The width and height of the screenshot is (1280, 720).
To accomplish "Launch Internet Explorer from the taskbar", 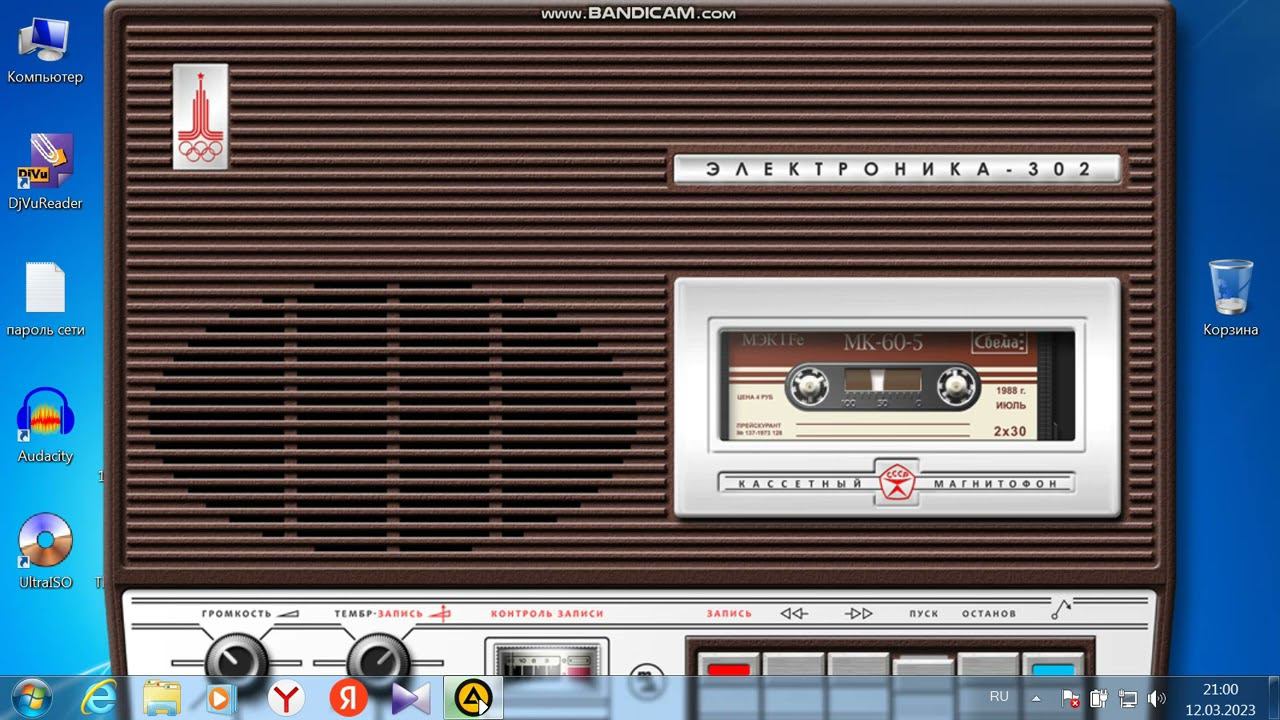I will [98, 698].
